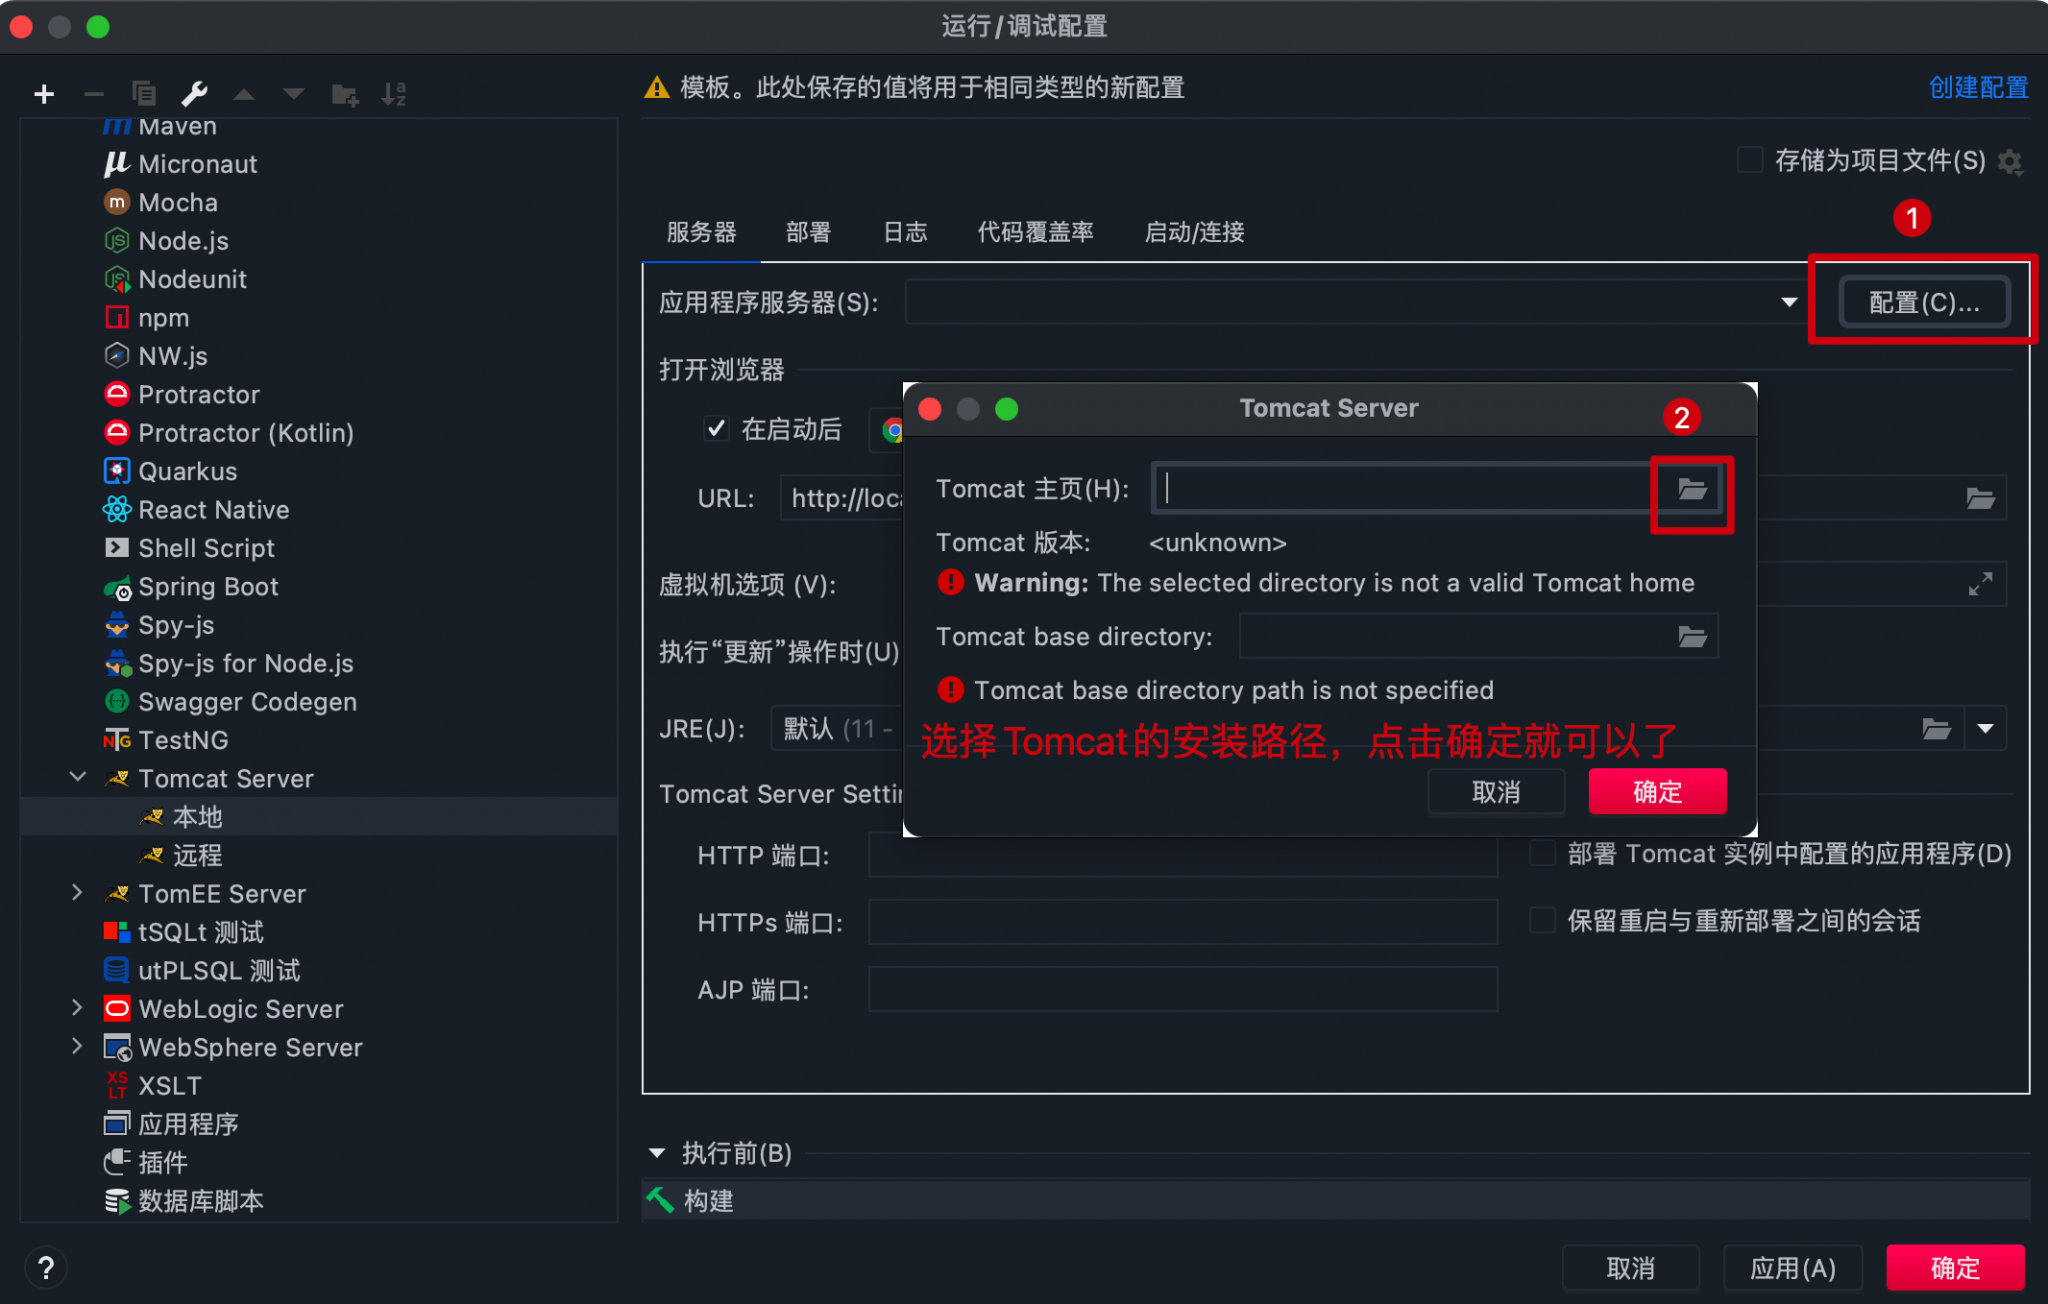Click the HTTPs 端口 input field

pos(1183,922)
